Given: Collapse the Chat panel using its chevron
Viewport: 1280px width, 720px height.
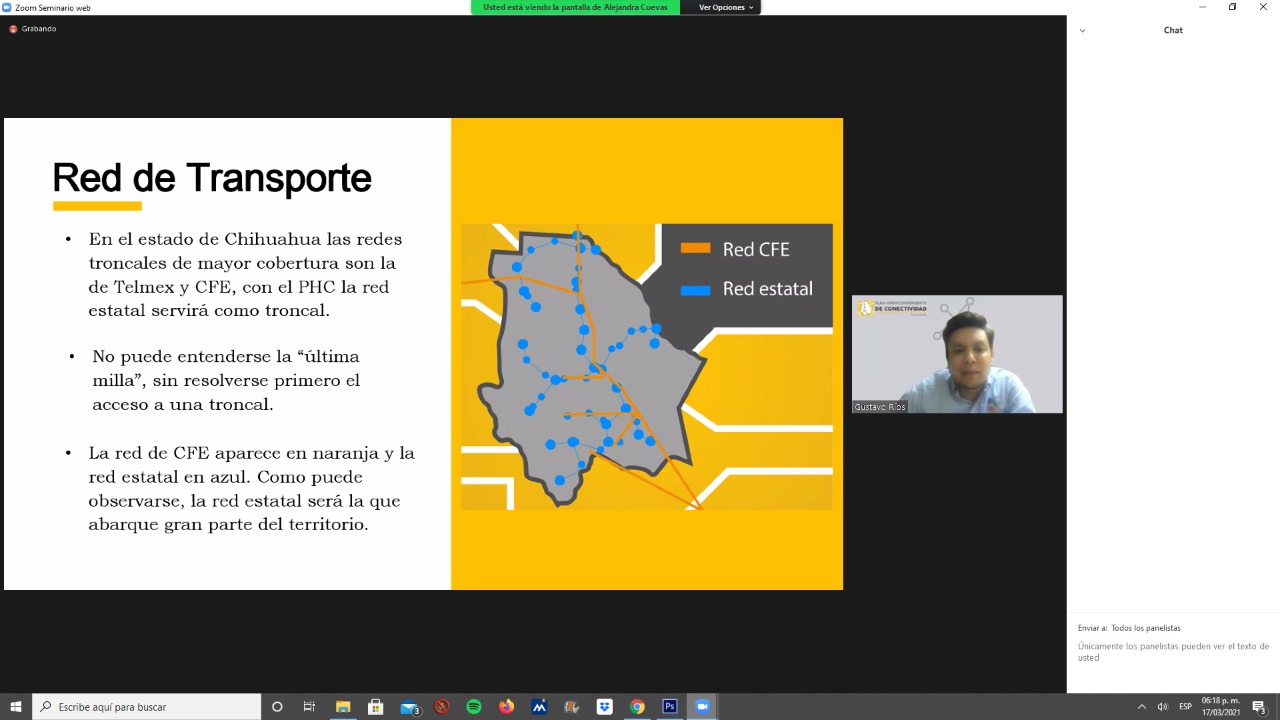Looking at the screenshot, I should click(x=1082, y=30).
